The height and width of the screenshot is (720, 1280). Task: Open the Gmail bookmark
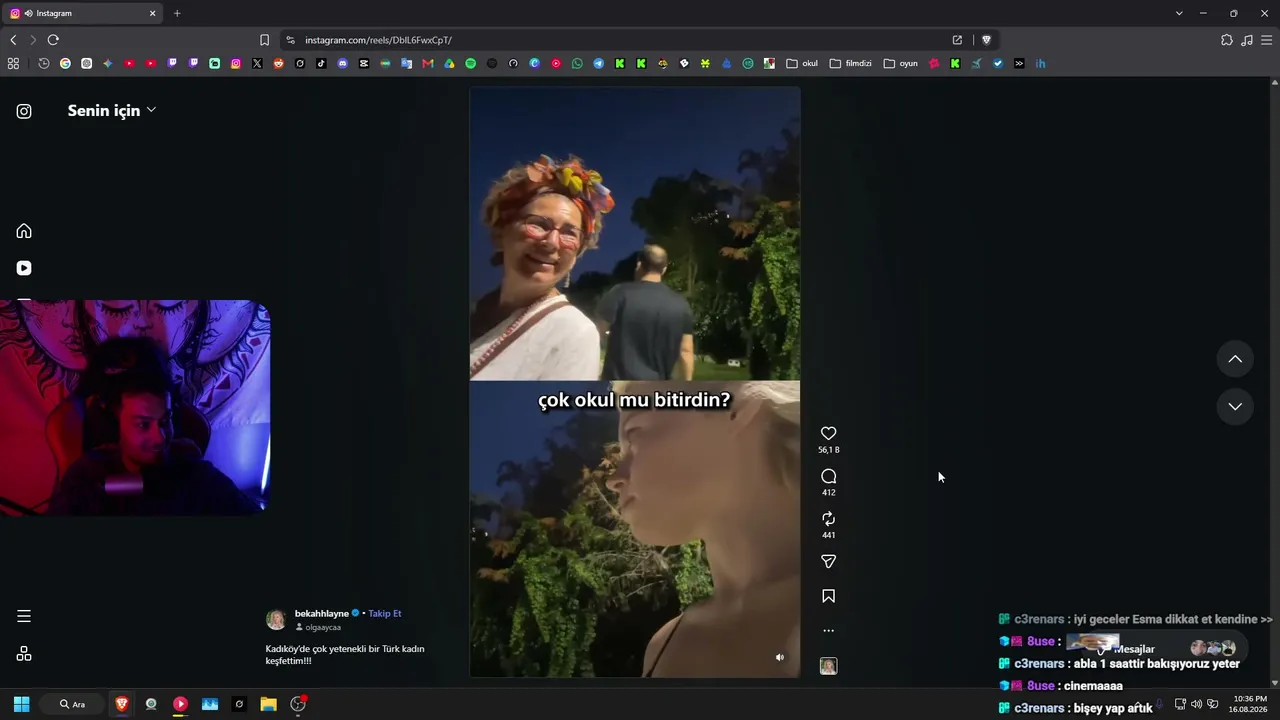click(x=428, y=63)
